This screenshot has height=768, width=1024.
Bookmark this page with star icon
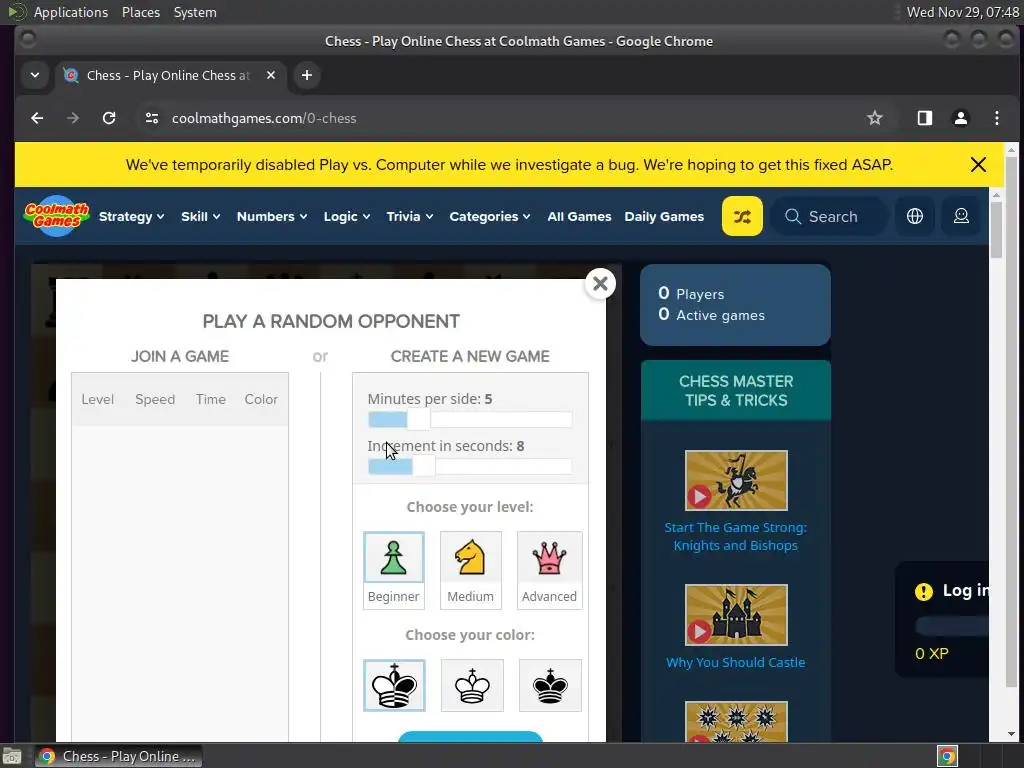point(874,118)
